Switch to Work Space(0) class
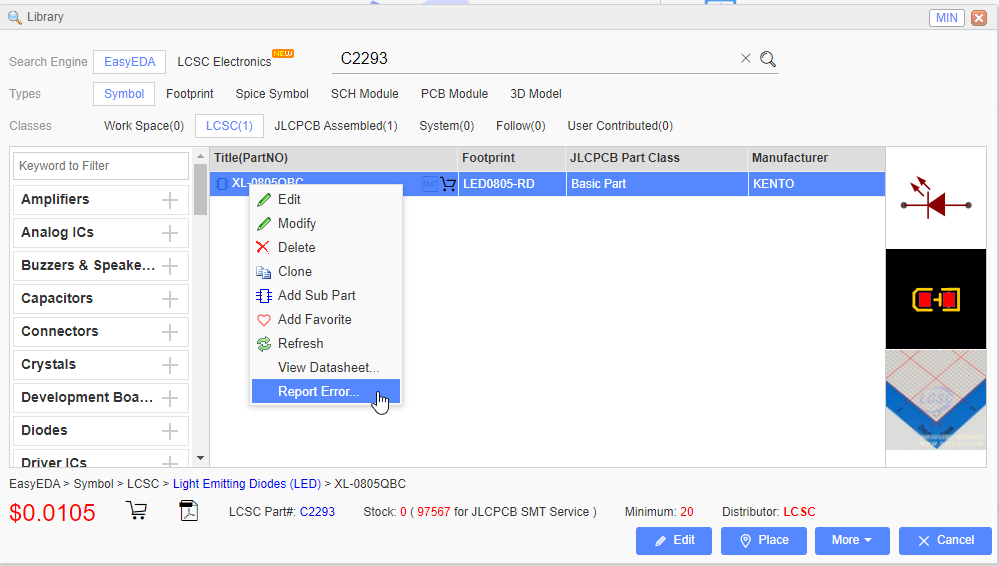Viewport: 999px width, 566px height. click(144, 126)
